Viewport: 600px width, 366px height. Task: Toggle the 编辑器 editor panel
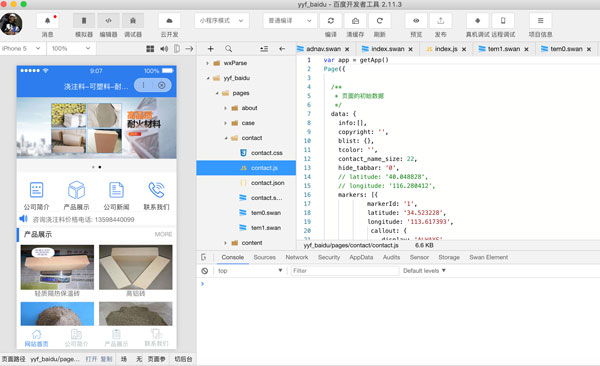[108, 21]
